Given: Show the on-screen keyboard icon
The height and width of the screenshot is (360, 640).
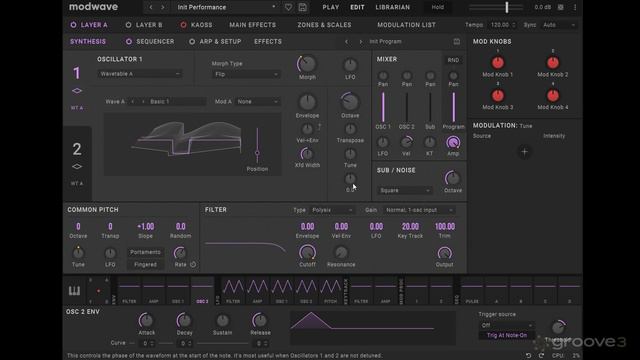Looking at the screenshot, I should (x=74, y=291).
